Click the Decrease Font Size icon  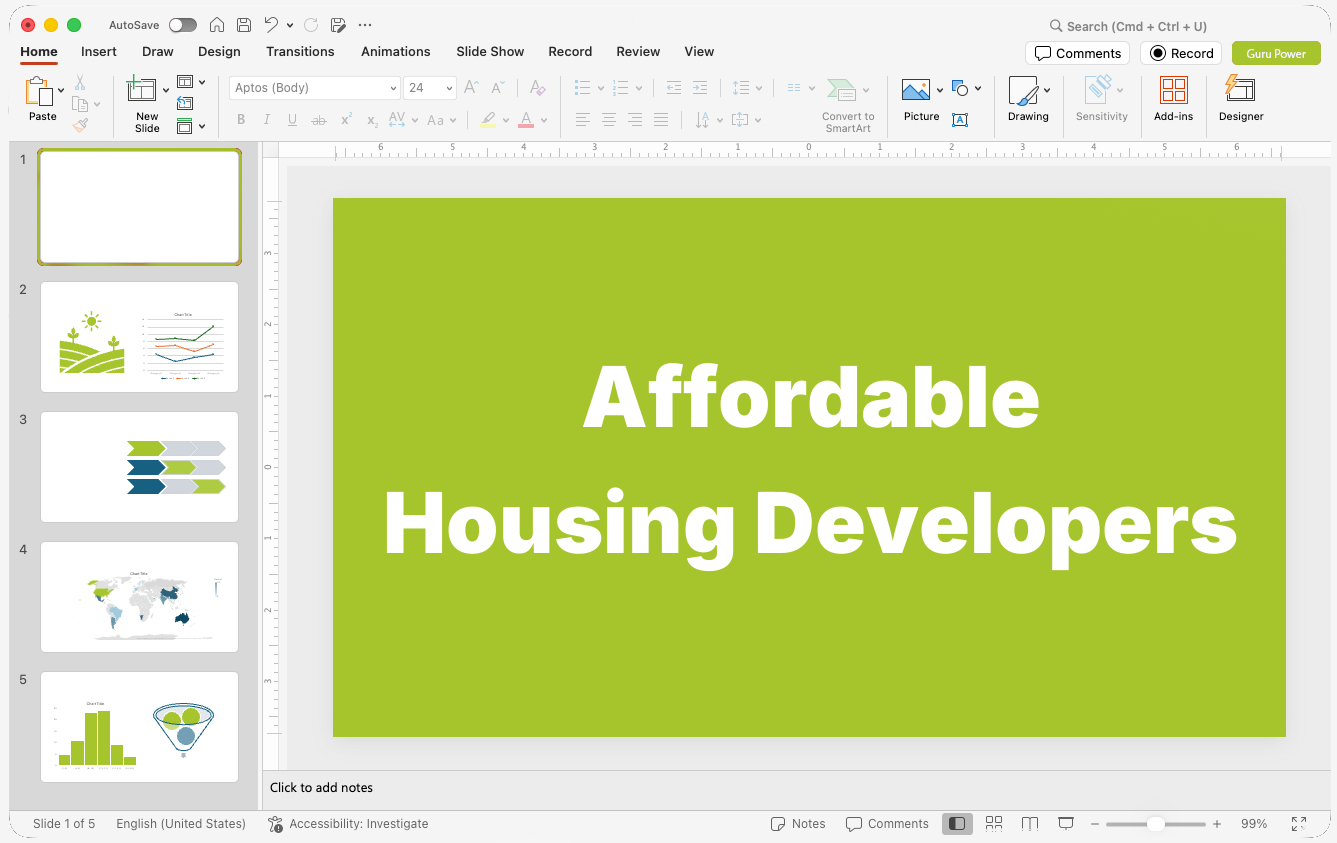498,88
